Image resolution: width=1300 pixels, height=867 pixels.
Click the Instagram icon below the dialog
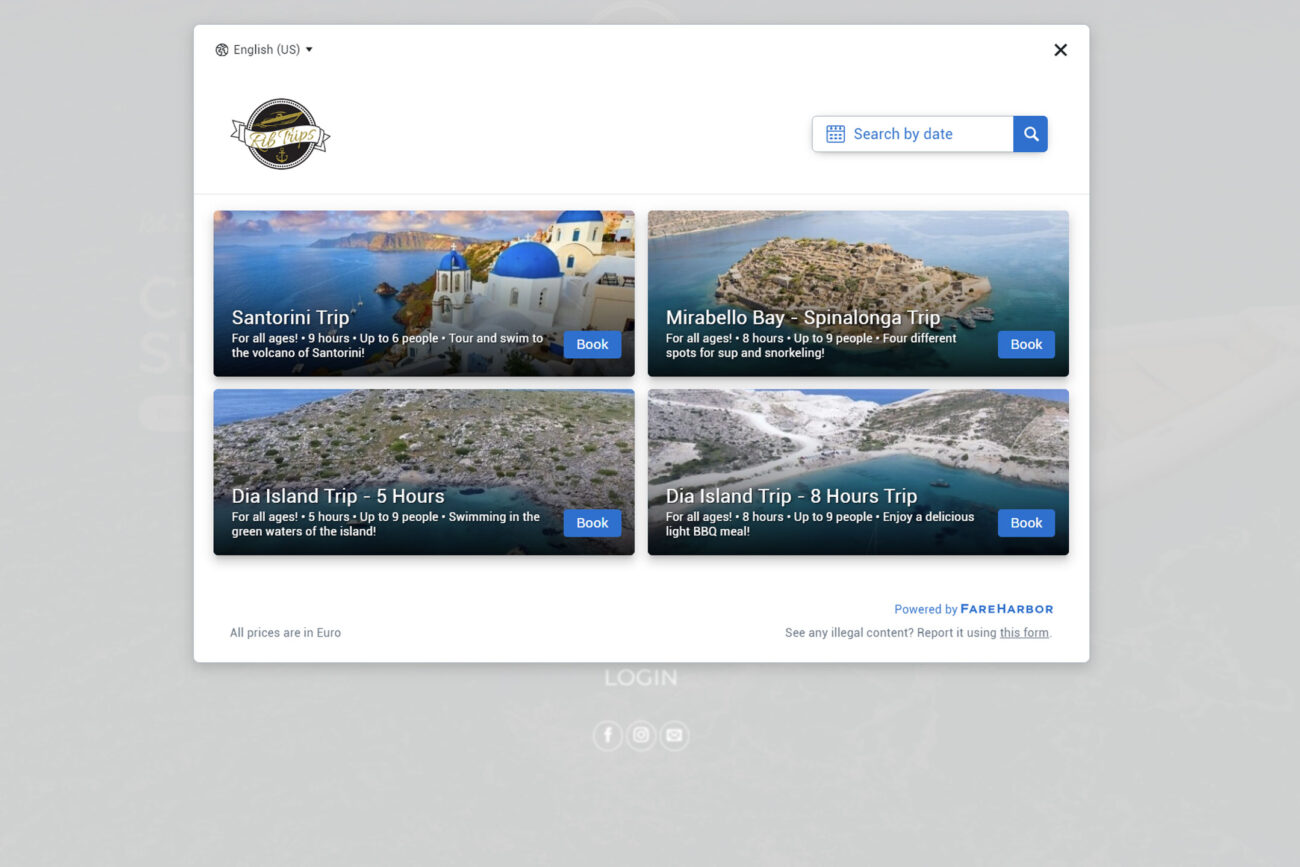(x=641, y=736)
